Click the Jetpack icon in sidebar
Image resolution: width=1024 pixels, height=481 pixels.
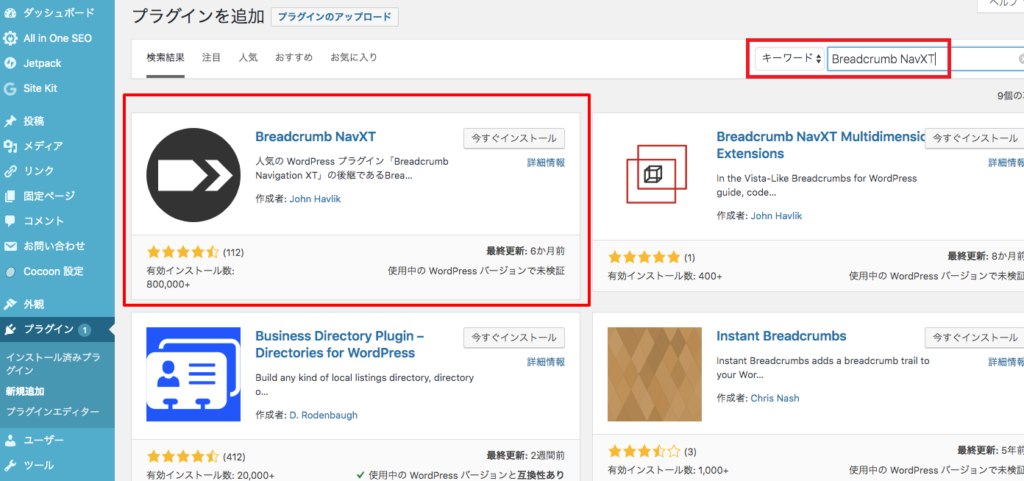10,63
